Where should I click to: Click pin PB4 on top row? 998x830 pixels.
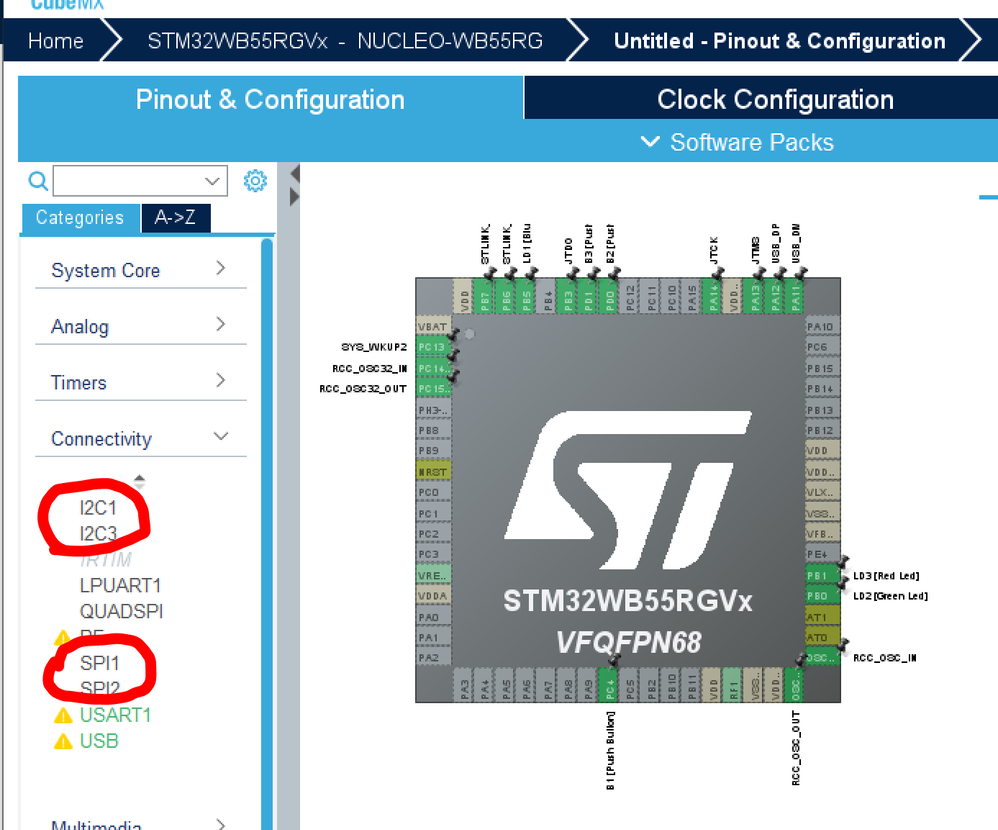pyautogui.click(x=547, y=295)
